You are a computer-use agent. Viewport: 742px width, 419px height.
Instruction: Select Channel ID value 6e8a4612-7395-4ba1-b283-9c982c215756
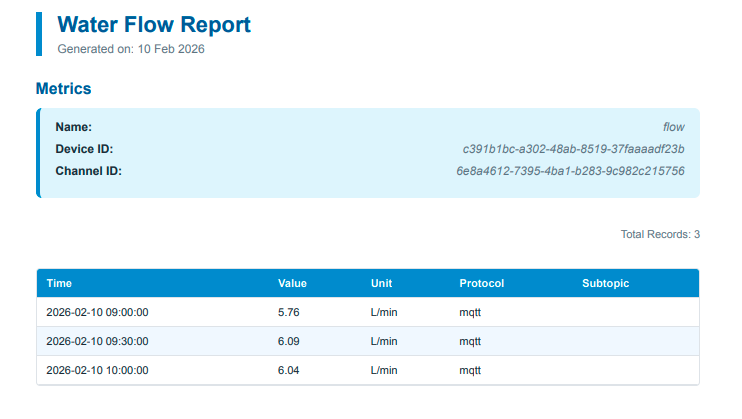click(x=570, y=171)
